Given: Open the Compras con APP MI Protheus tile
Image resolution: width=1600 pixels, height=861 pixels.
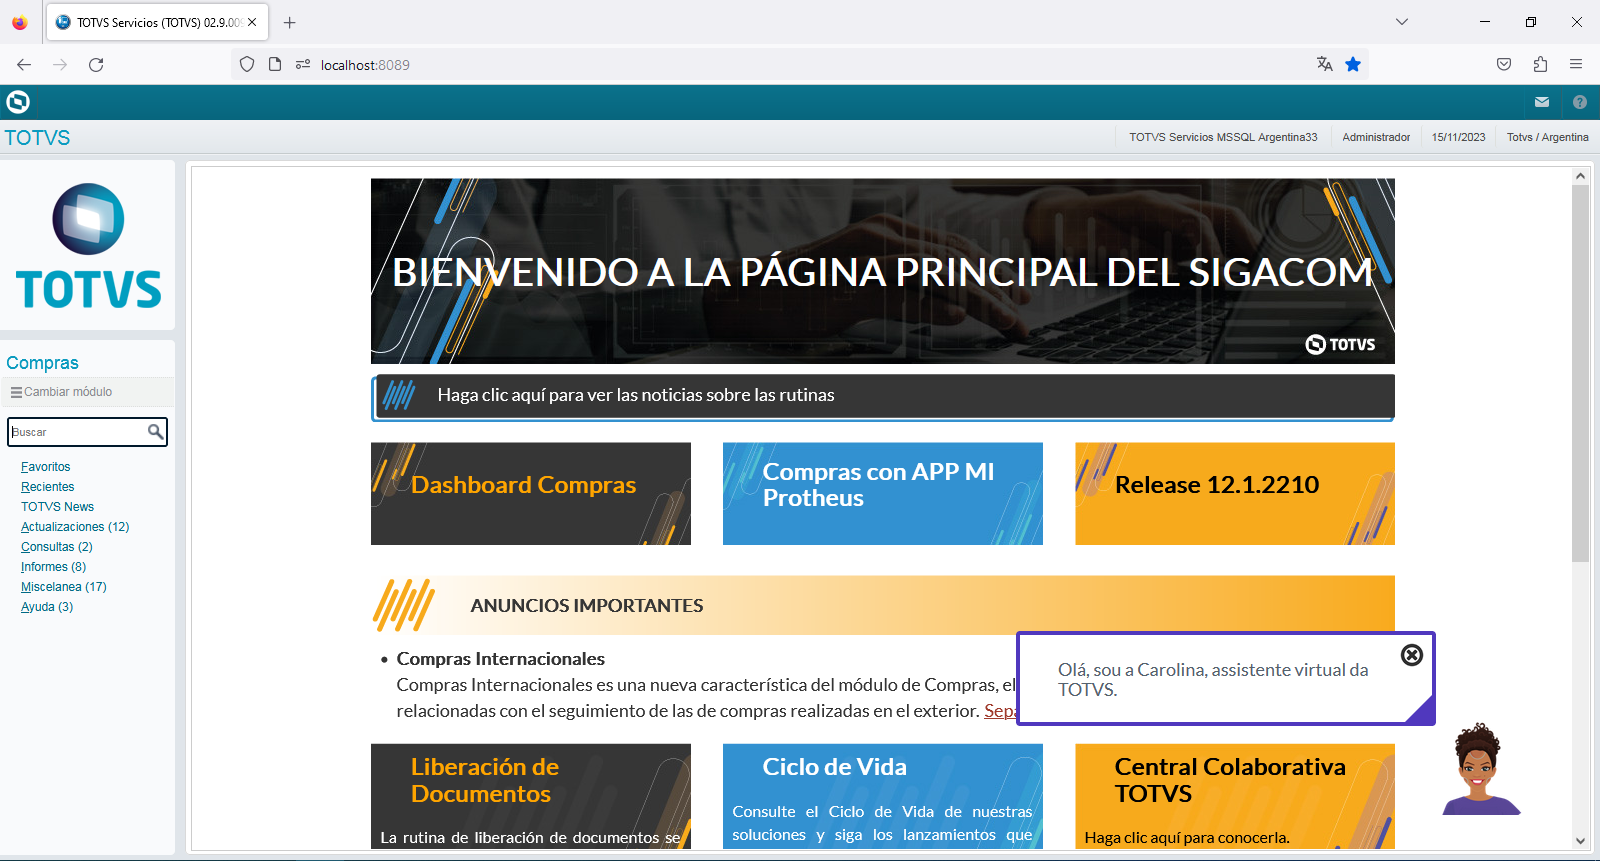Looking at the screenshot, I should pyautogui.click(x=882, y=494).
